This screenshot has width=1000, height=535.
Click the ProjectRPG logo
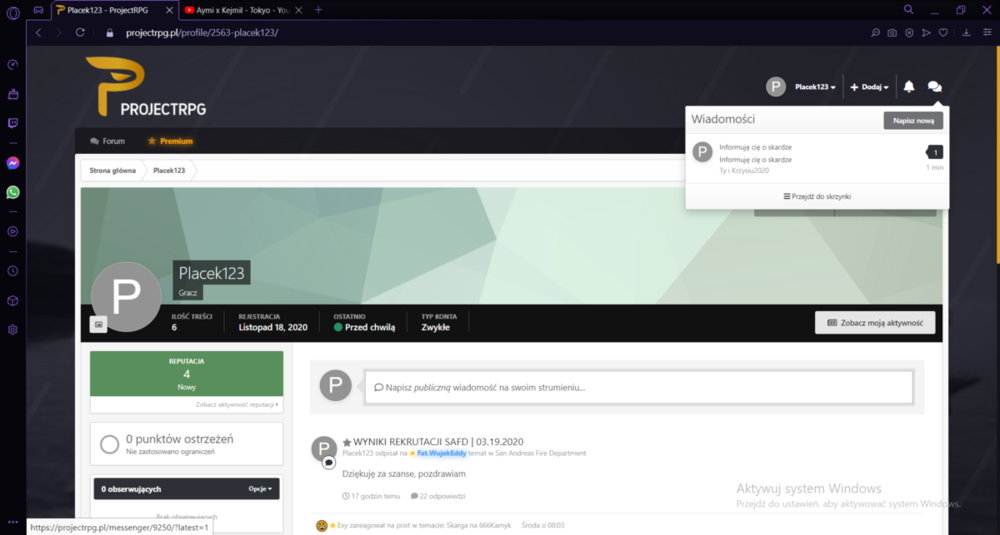click(x=146, y=87)
